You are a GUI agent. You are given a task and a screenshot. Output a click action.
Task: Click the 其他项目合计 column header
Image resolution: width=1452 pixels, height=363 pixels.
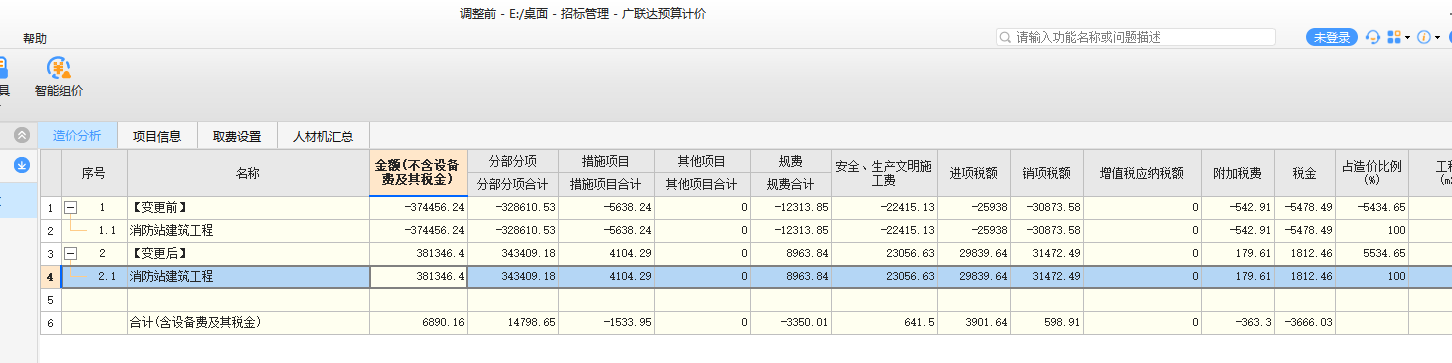(x=701, y=184)
